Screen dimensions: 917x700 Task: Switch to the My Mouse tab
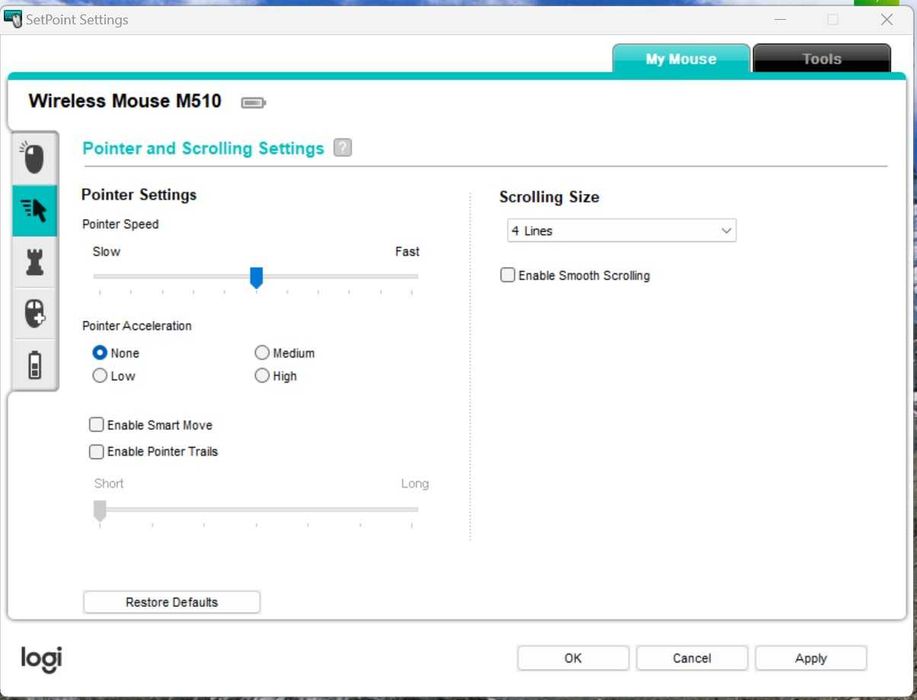[681, 58]
